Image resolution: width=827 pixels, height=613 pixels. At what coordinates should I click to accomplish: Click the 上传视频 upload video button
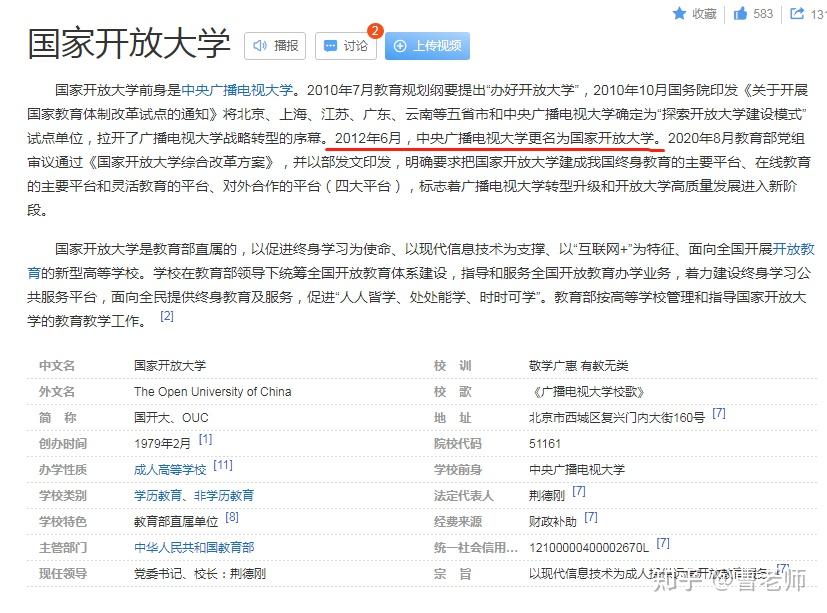click(427, 46)
